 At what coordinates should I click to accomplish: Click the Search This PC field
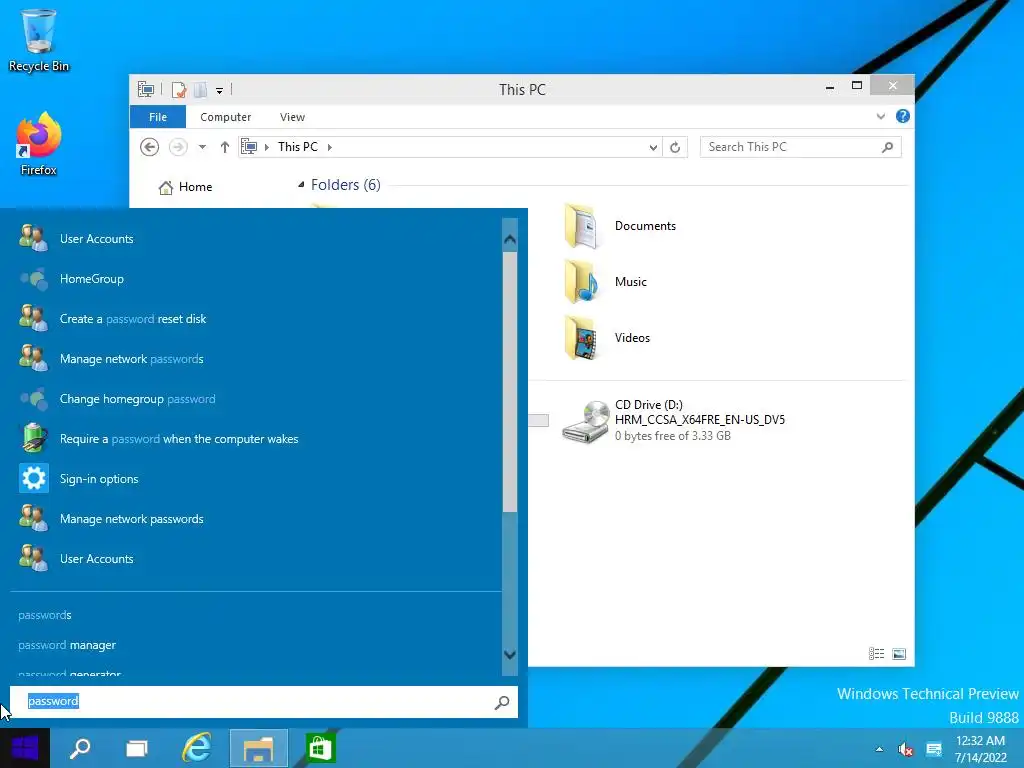click(801, 147)
